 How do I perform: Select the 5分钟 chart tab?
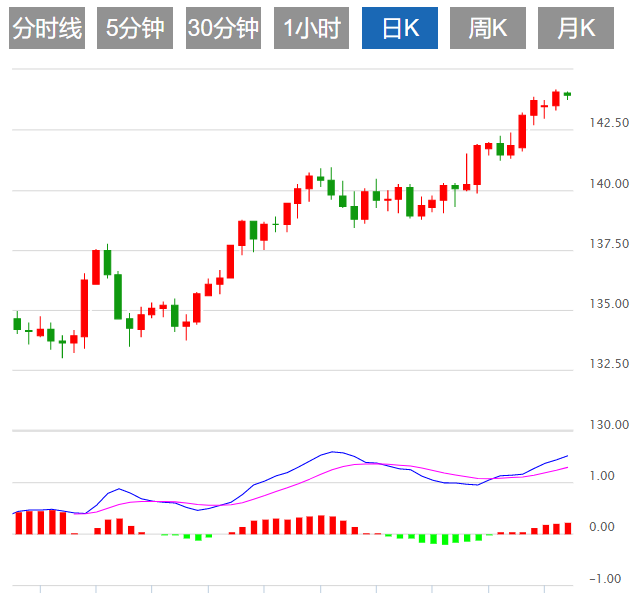coord(135,29)
